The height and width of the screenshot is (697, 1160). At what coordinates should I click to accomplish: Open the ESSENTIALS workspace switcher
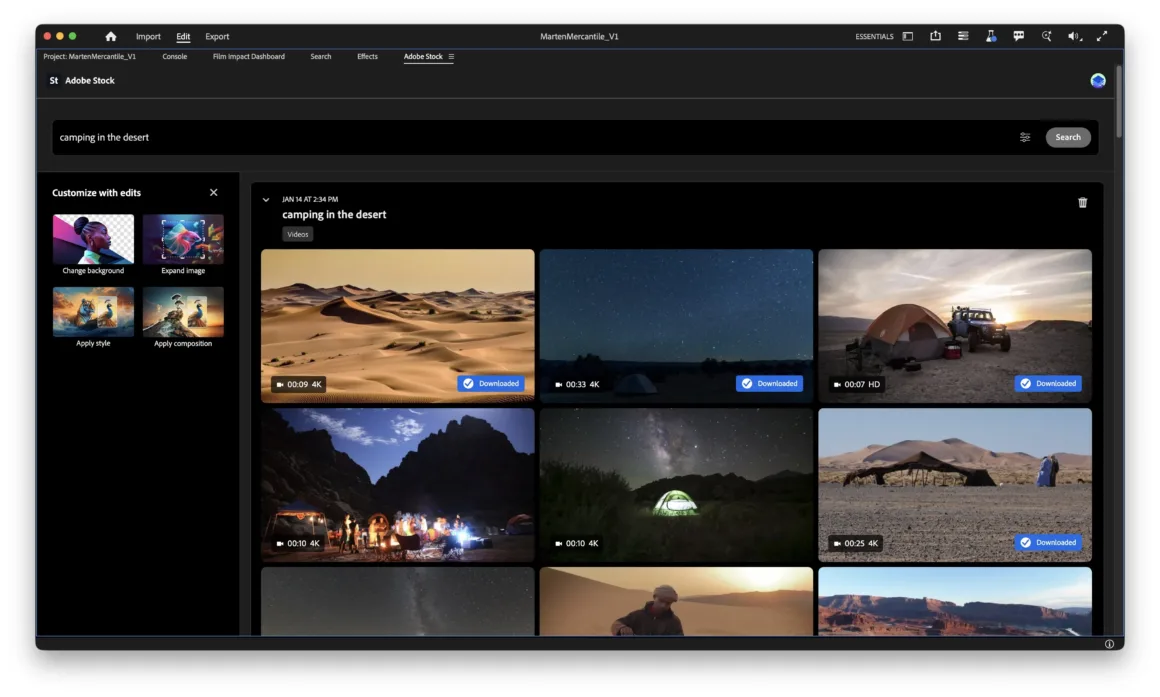(873, 36)
